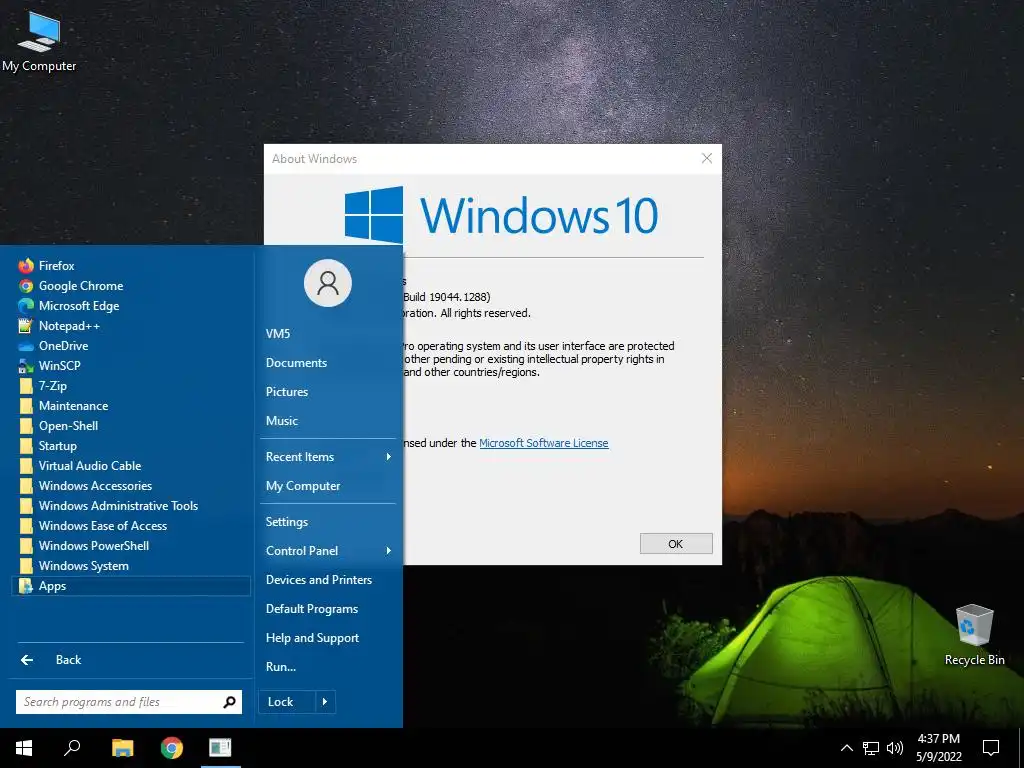Image resolution: width=1024 pixels, height=768 pixels.
Task: Open File Explorer from the taskbar
Action: point(122,748)
